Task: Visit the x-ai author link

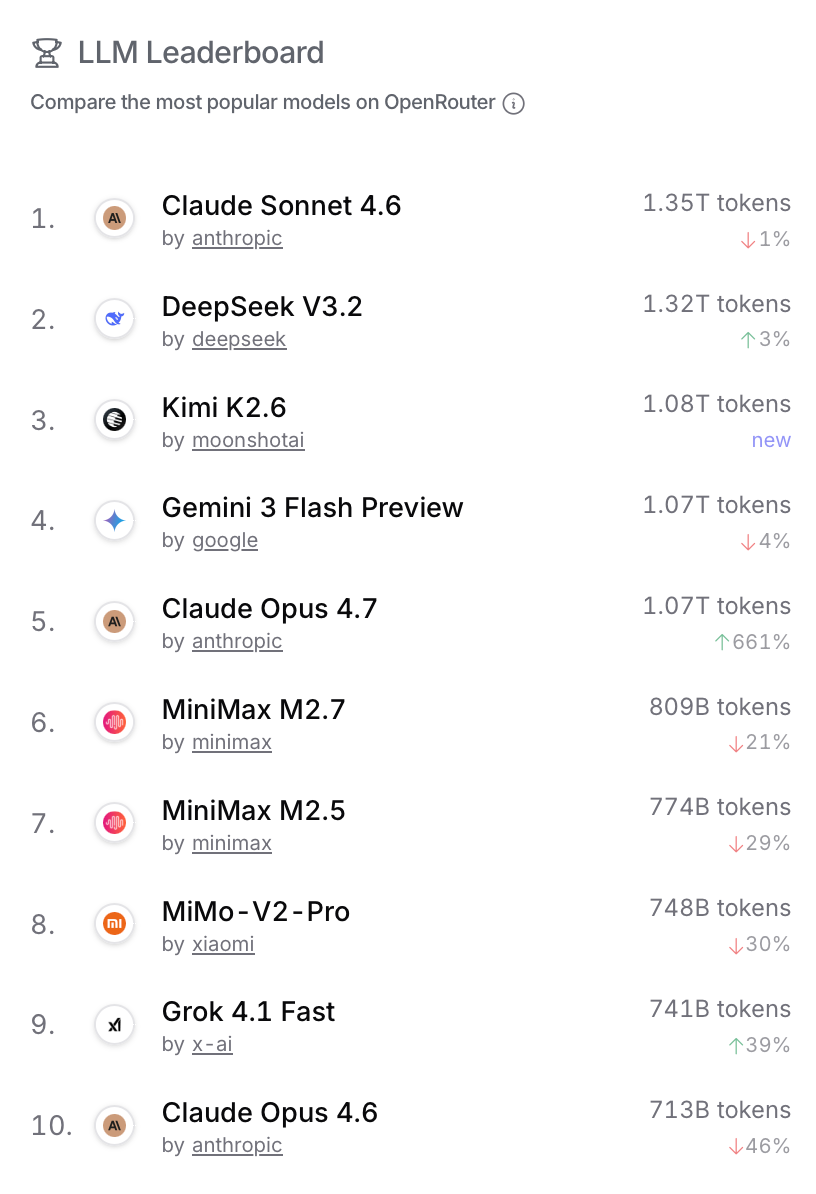Action: [212, 1045]
